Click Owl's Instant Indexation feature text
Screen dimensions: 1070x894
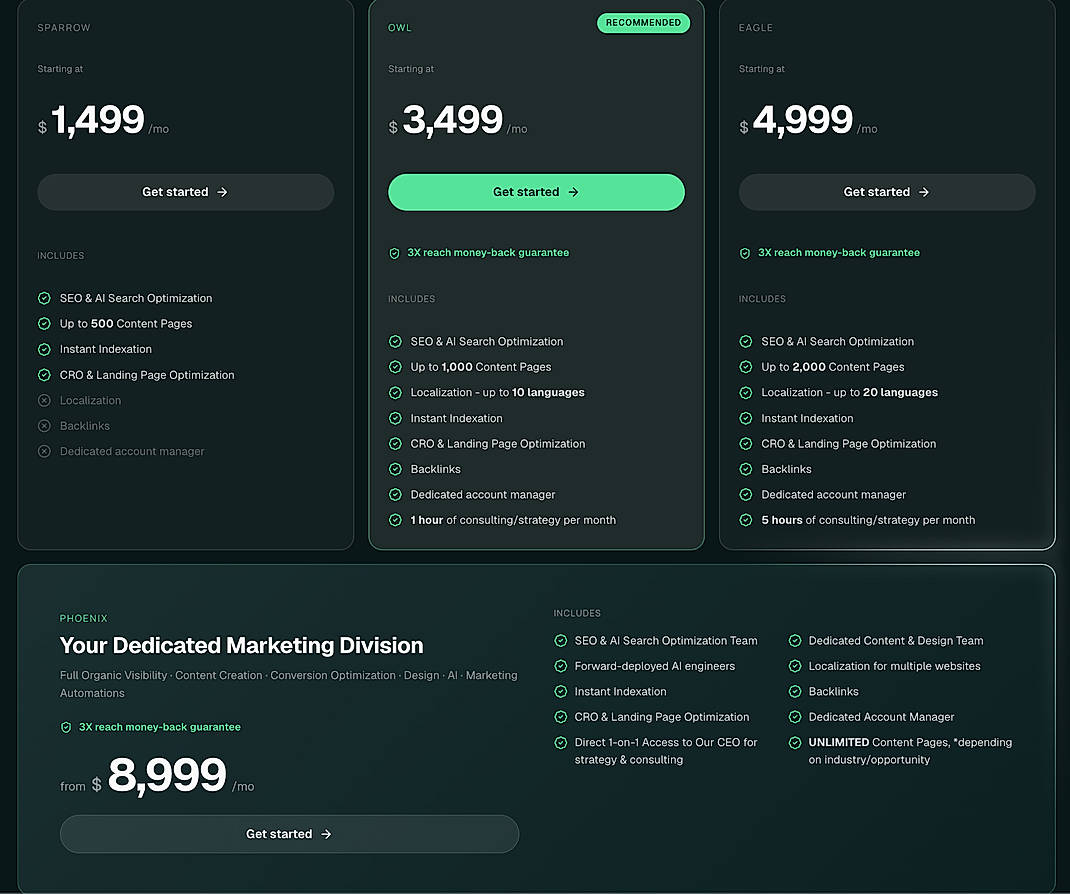(456, 418)
